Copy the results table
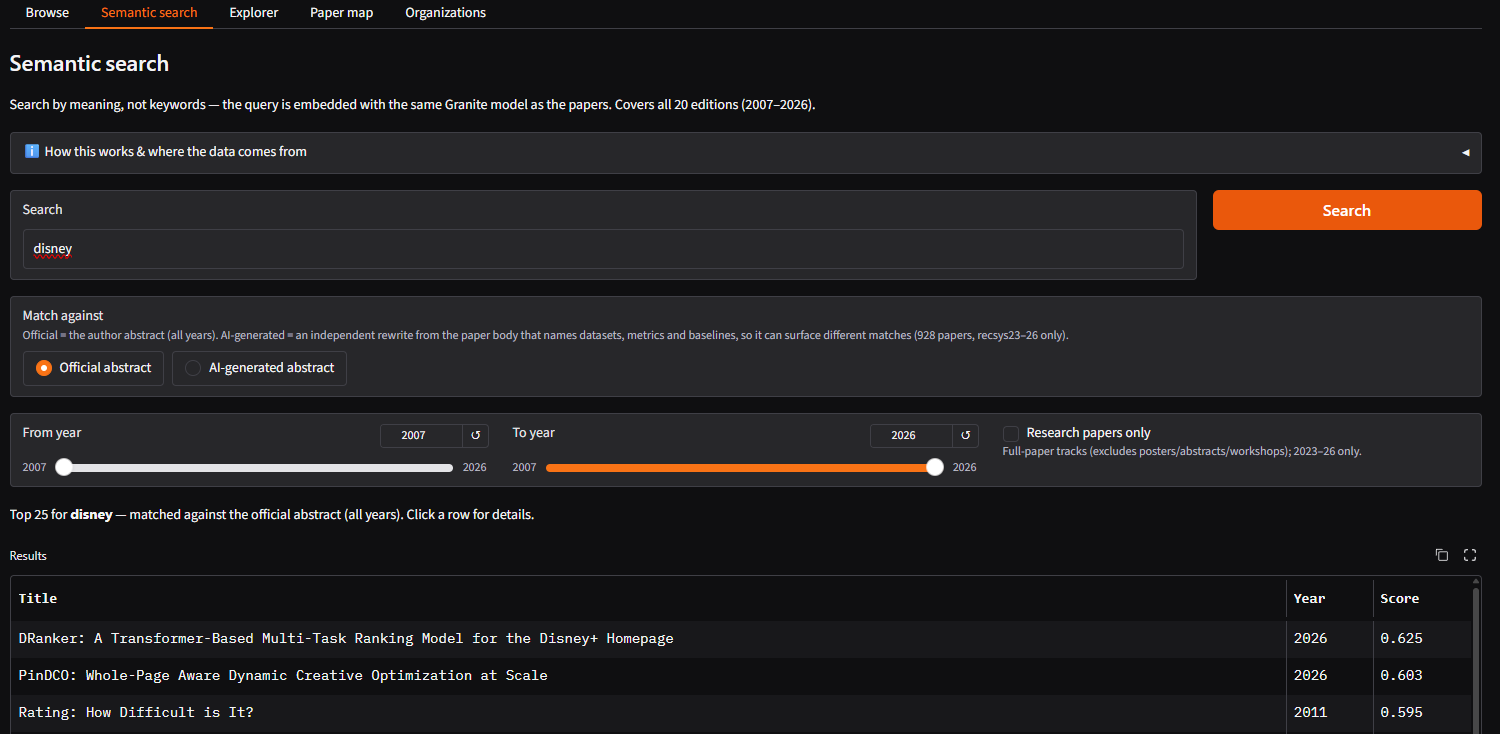This screenshot has height=734, width=1500. coord(1441,555)
